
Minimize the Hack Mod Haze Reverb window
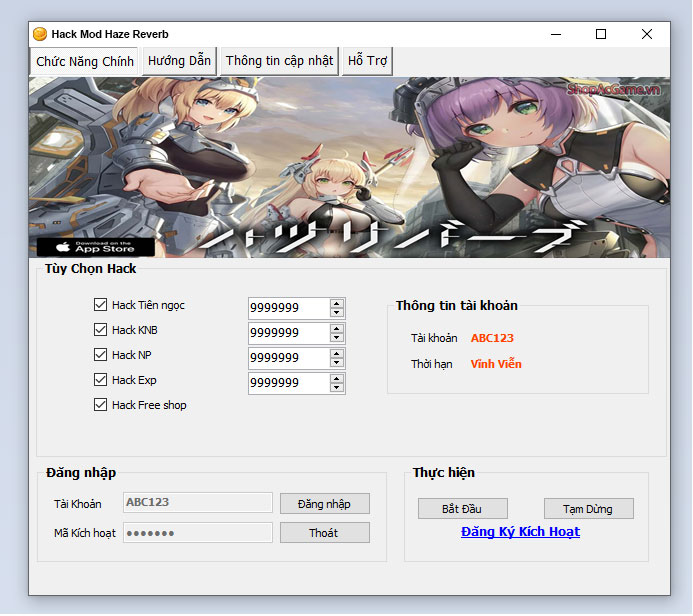555,34
